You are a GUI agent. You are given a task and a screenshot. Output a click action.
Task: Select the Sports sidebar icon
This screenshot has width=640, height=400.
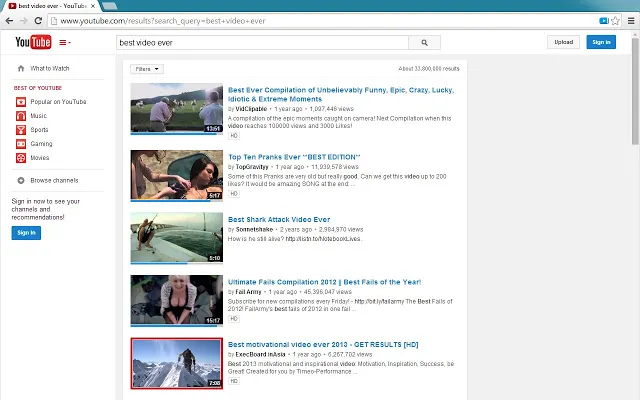click(21, 130)
